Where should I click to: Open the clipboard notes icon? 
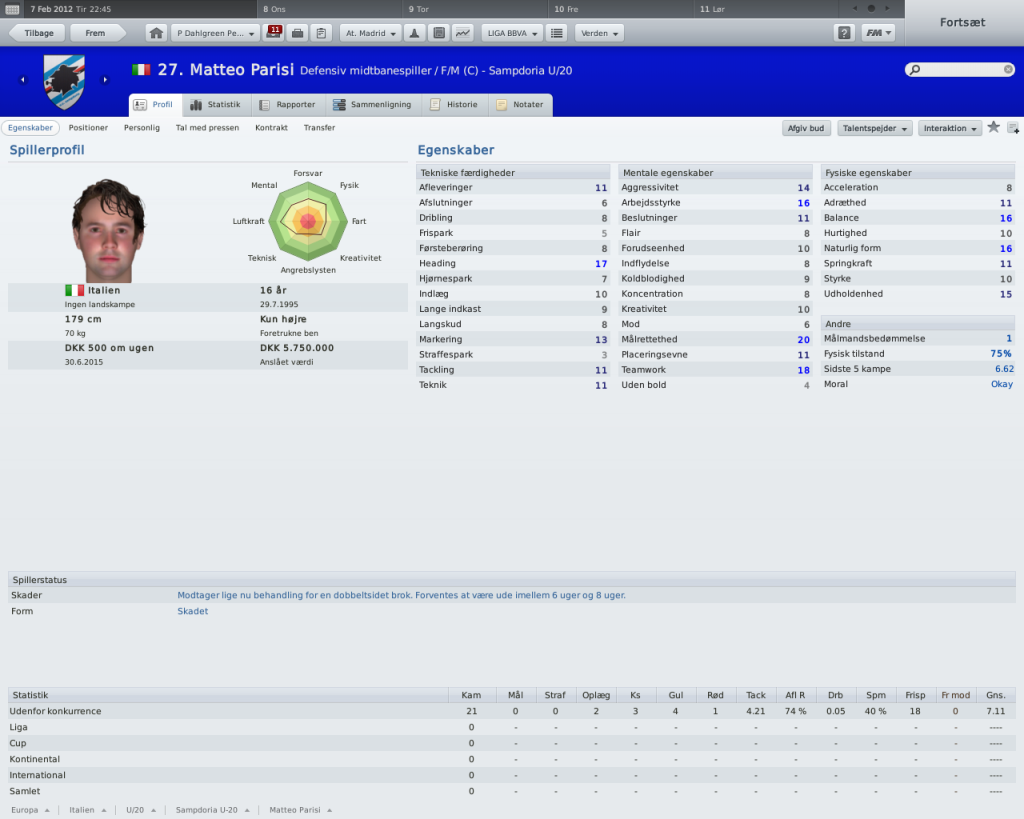[321, 33]
